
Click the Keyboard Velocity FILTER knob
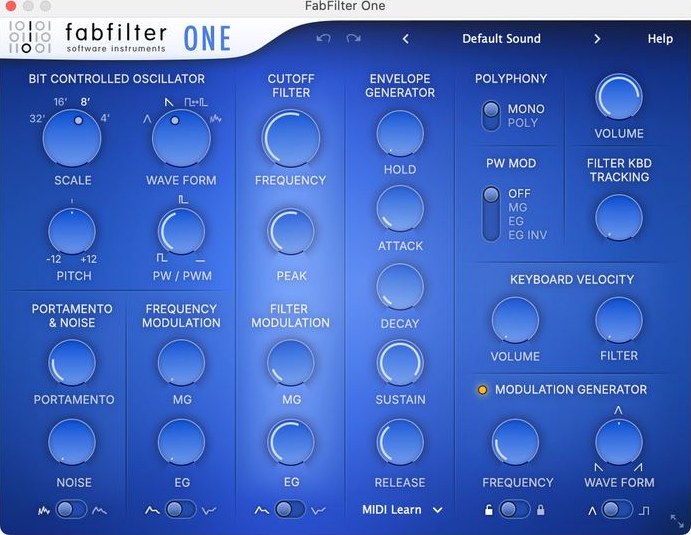click(619, 320)
